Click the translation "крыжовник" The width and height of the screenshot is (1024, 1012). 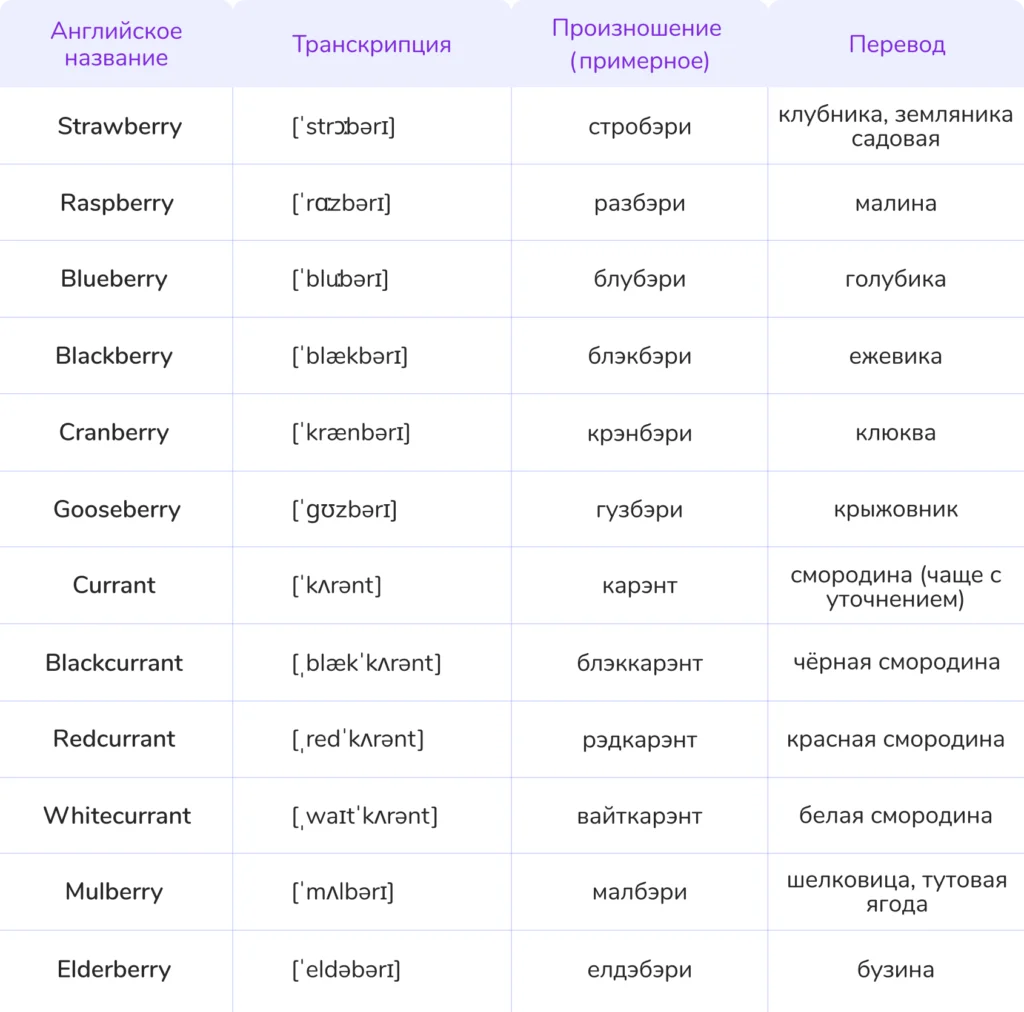[x=895, y=509]
